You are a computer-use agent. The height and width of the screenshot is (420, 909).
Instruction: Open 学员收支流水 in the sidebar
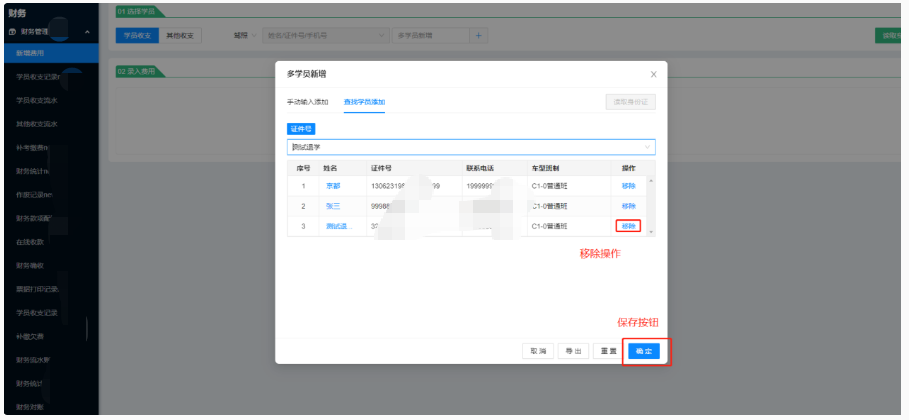point(37,100)
